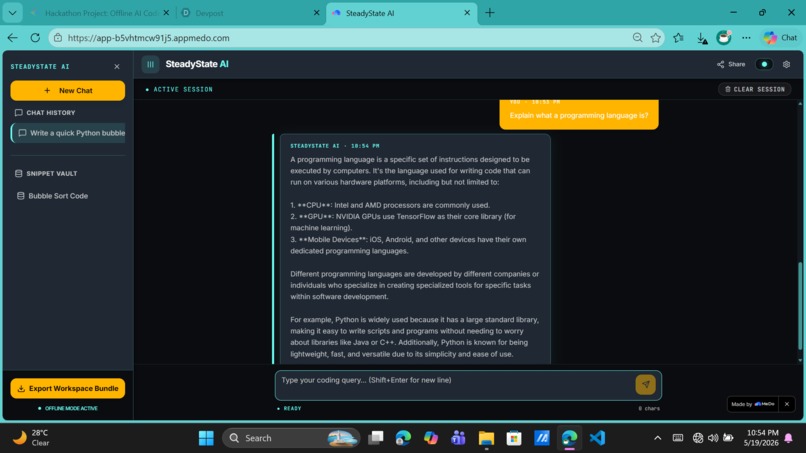Go back in the browser
Viewport: 806px width, 453px height.
(13, 38)
